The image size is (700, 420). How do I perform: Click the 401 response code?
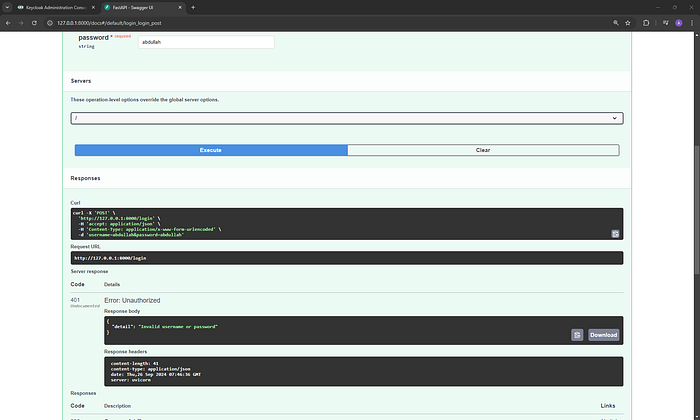75,300
